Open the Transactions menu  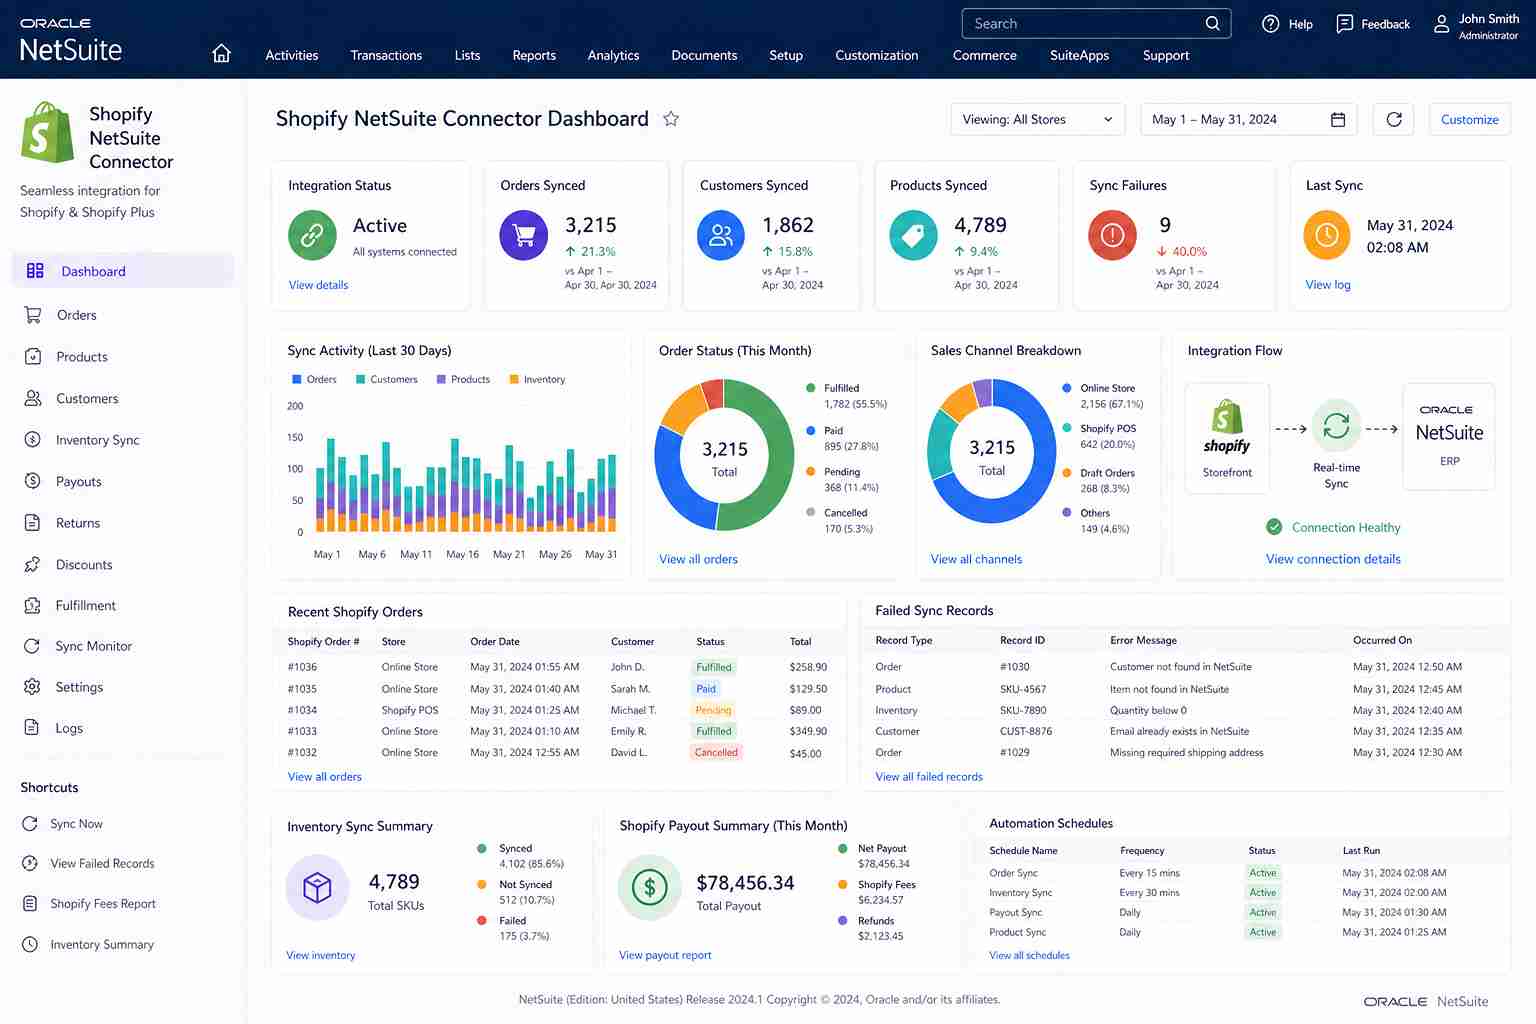386,55
